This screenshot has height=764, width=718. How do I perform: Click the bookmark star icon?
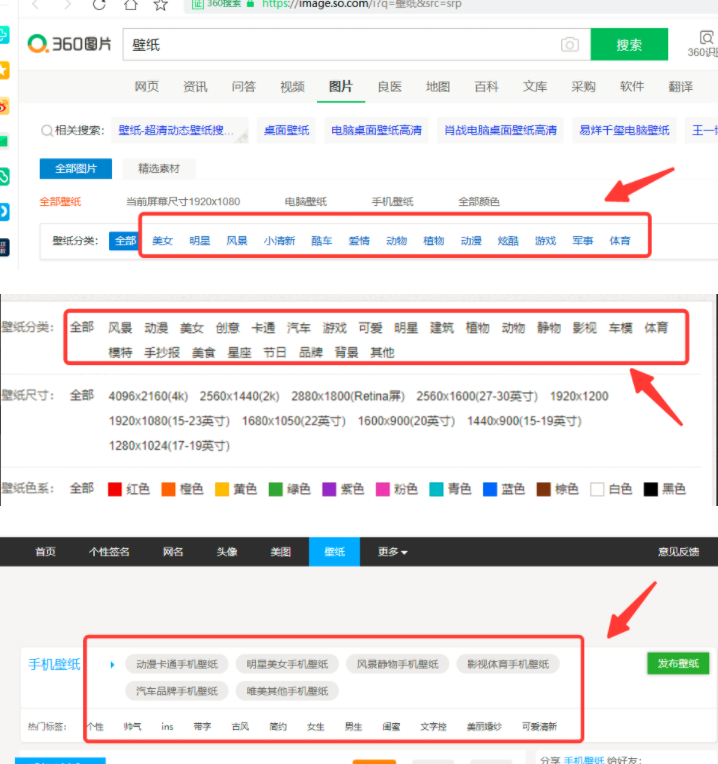tap(160, 5)
